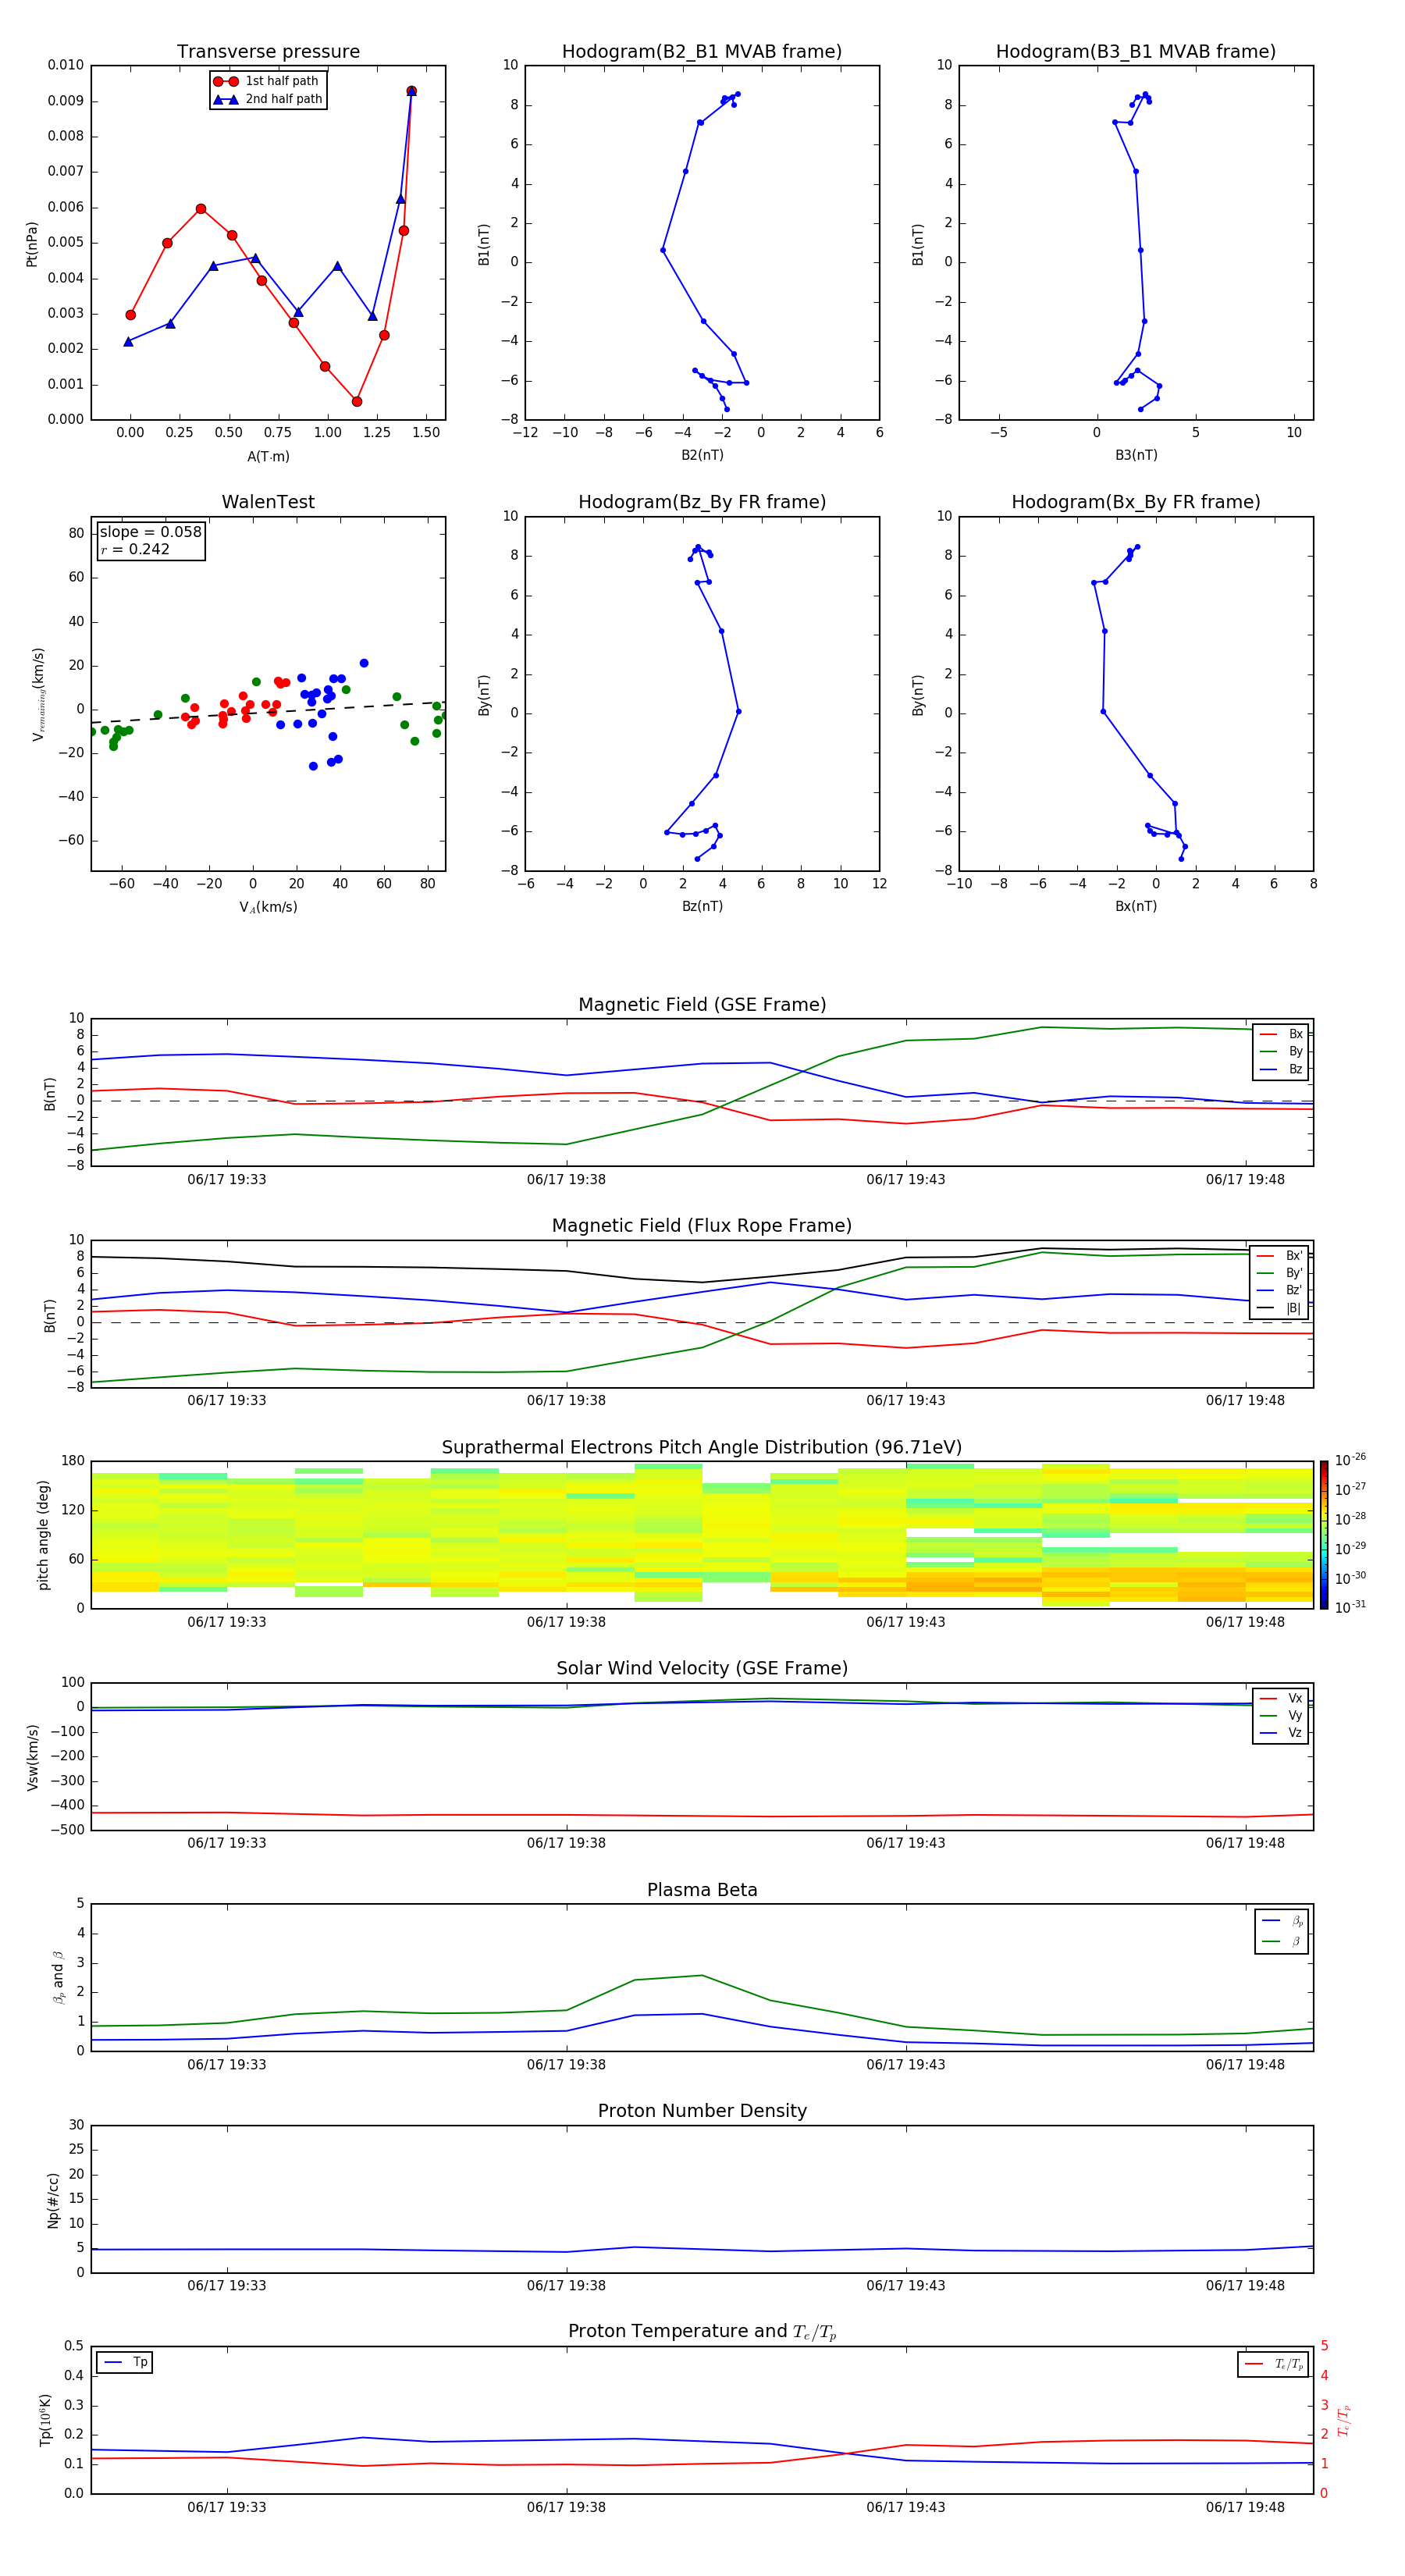The image size is (1405, 2576).
Task: Click the 'A(T·m)' x-axis label
Action: click(268, 456)
